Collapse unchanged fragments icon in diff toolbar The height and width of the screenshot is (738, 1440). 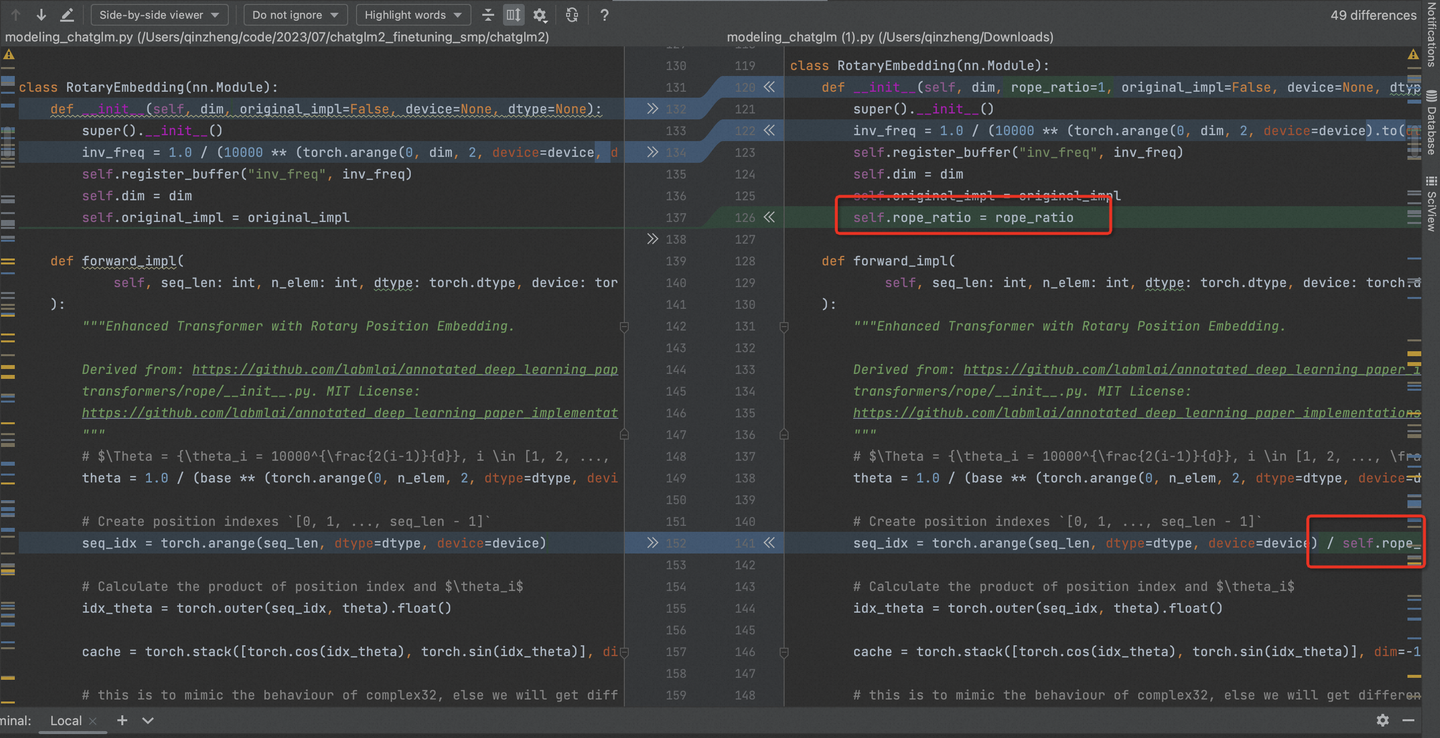point(488,15)
